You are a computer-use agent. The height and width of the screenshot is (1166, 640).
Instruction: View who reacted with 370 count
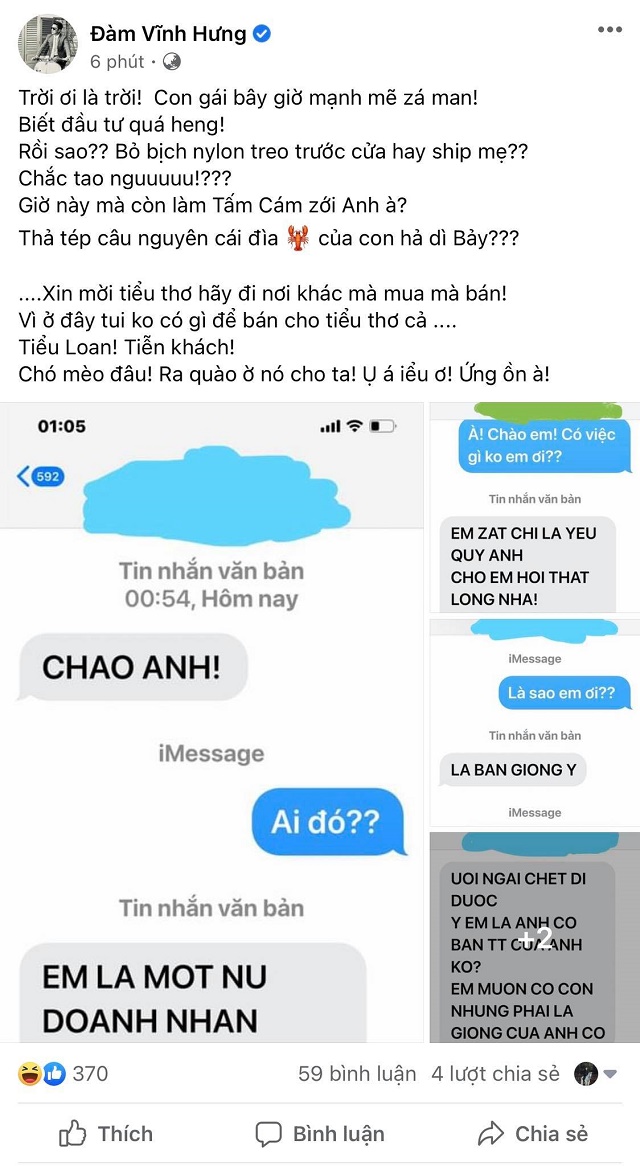pos(90,1073)
